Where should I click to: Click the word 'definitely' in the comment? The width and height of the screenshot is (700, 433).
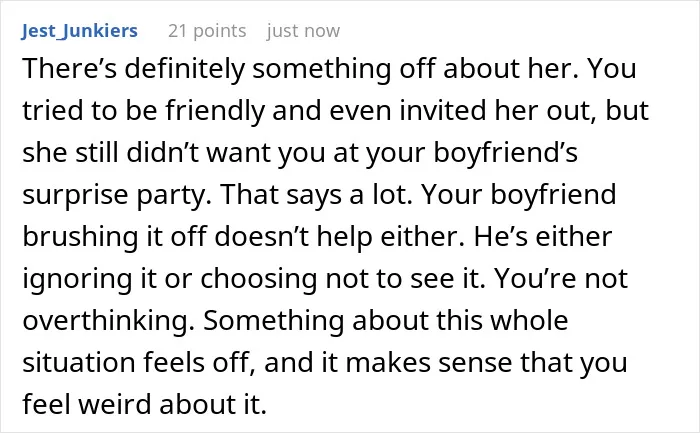184,69
